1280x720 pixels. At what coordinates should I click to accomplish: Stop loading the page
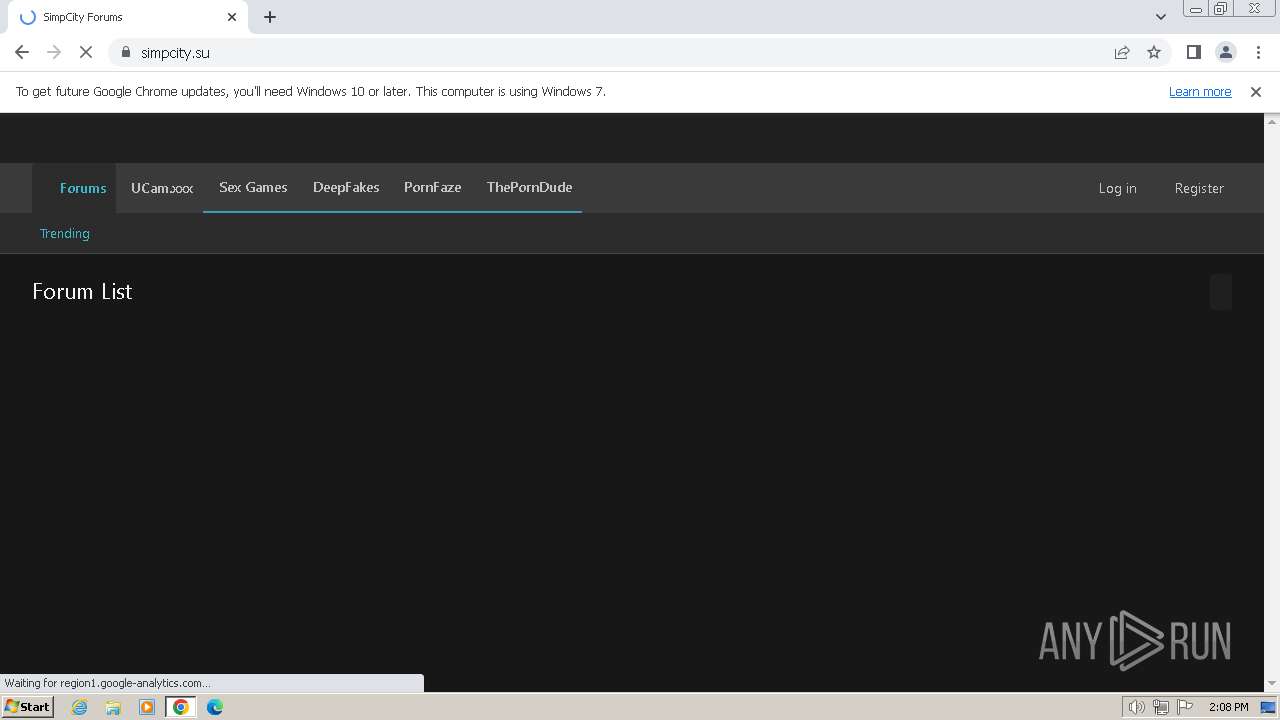[x=86, y=52]
